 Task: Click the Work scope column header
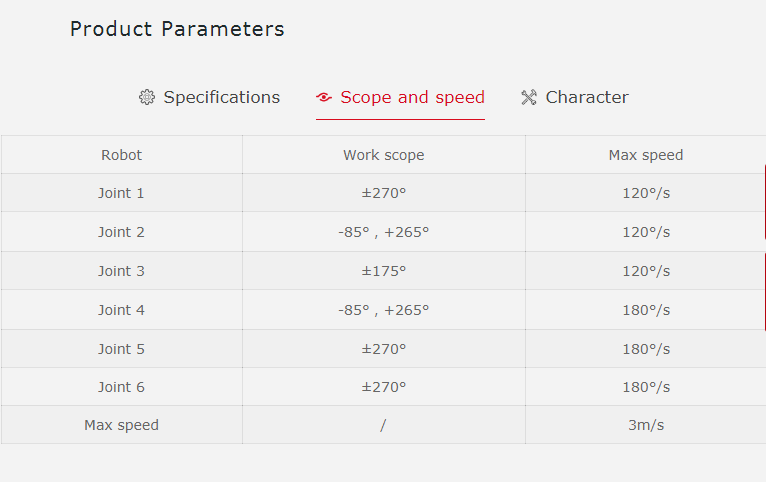(383, 155)
